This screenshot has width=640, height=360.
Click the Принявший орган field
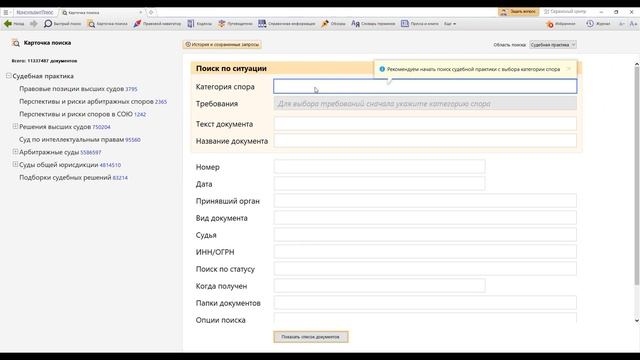425,201
